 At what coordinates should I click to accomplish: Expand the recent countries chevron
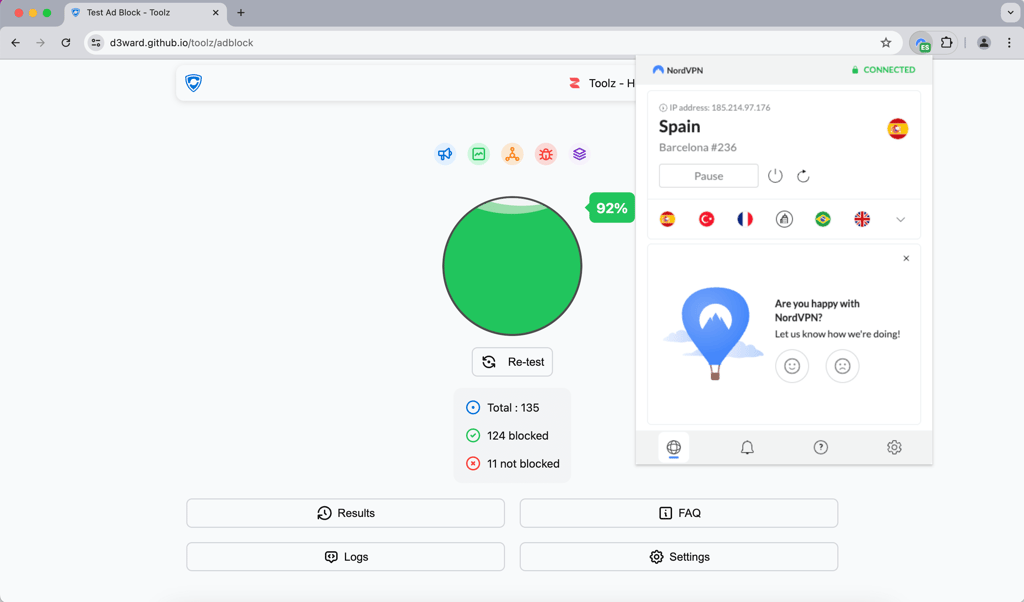[x=901, y=219]
